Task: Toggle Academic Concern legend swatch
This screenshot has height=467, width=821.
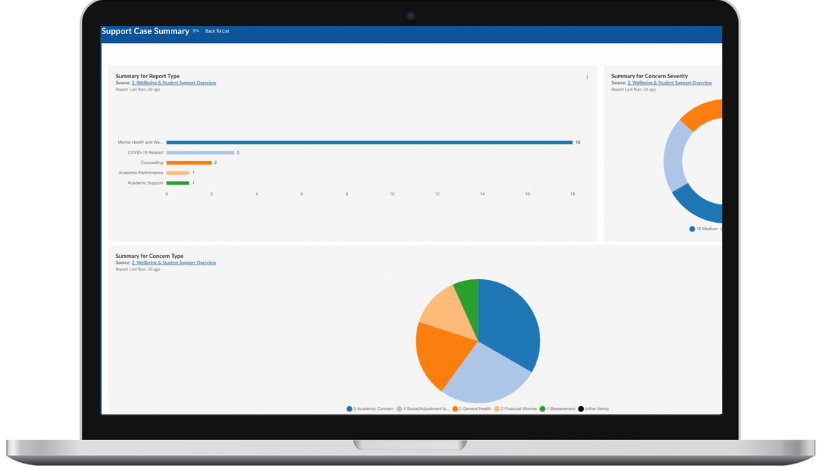Action: pyautogui.click(x=350, y=409)
